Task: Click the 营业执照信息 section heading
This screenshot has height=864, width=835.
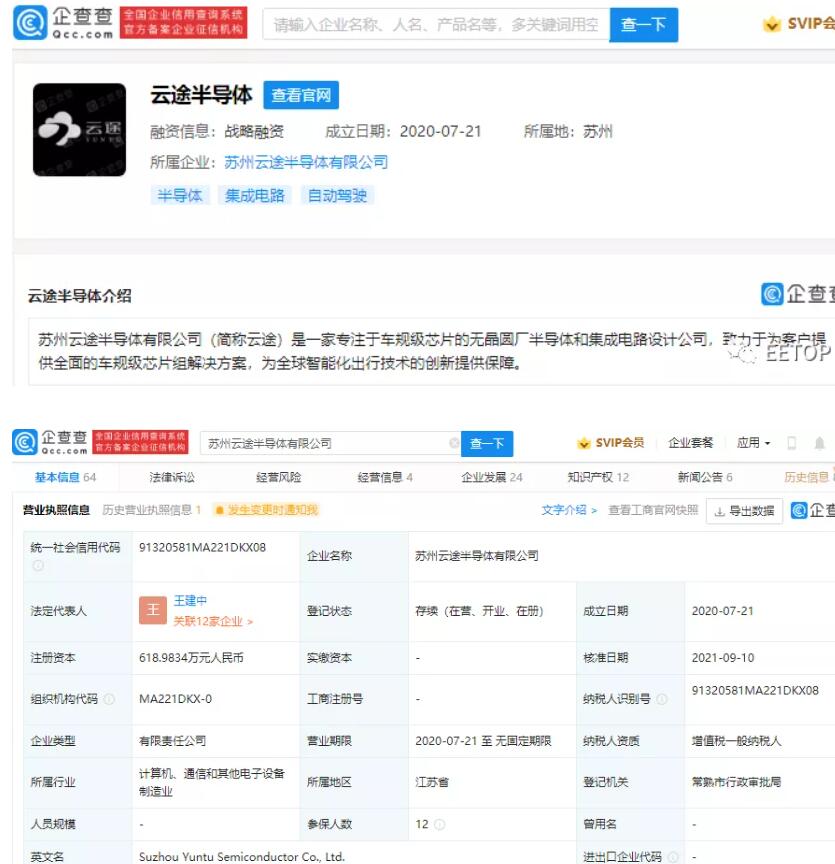Action: (x=56, y=510)
